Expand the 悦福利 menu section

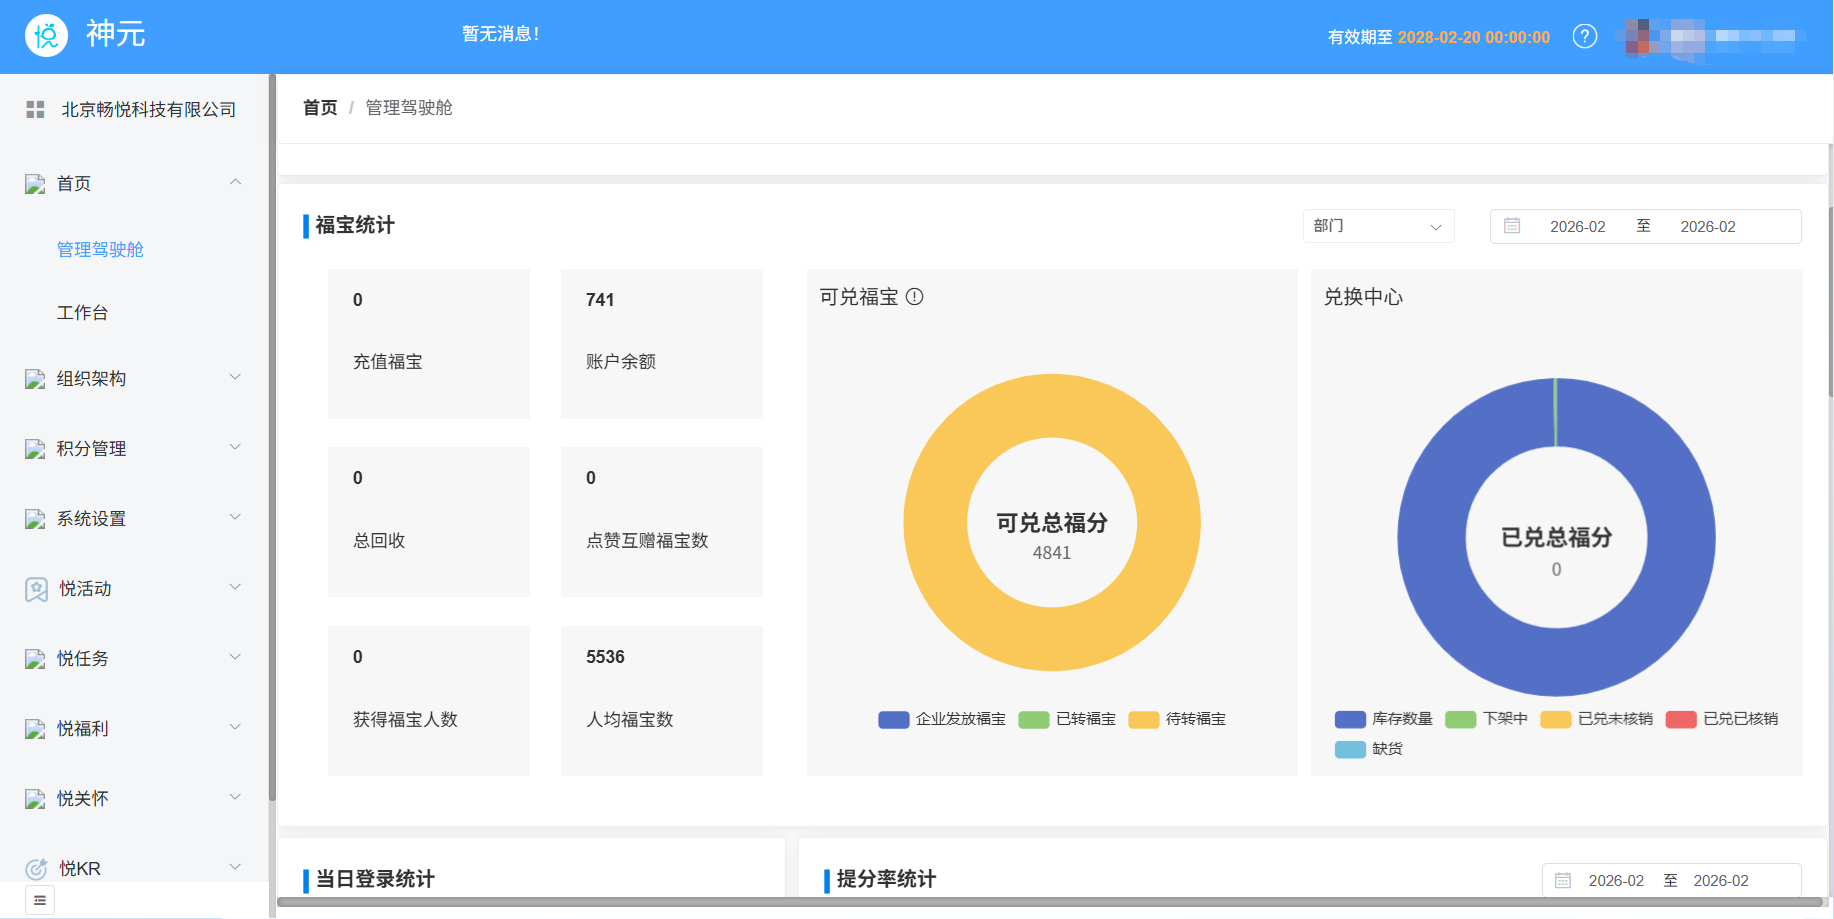[236, 728]
